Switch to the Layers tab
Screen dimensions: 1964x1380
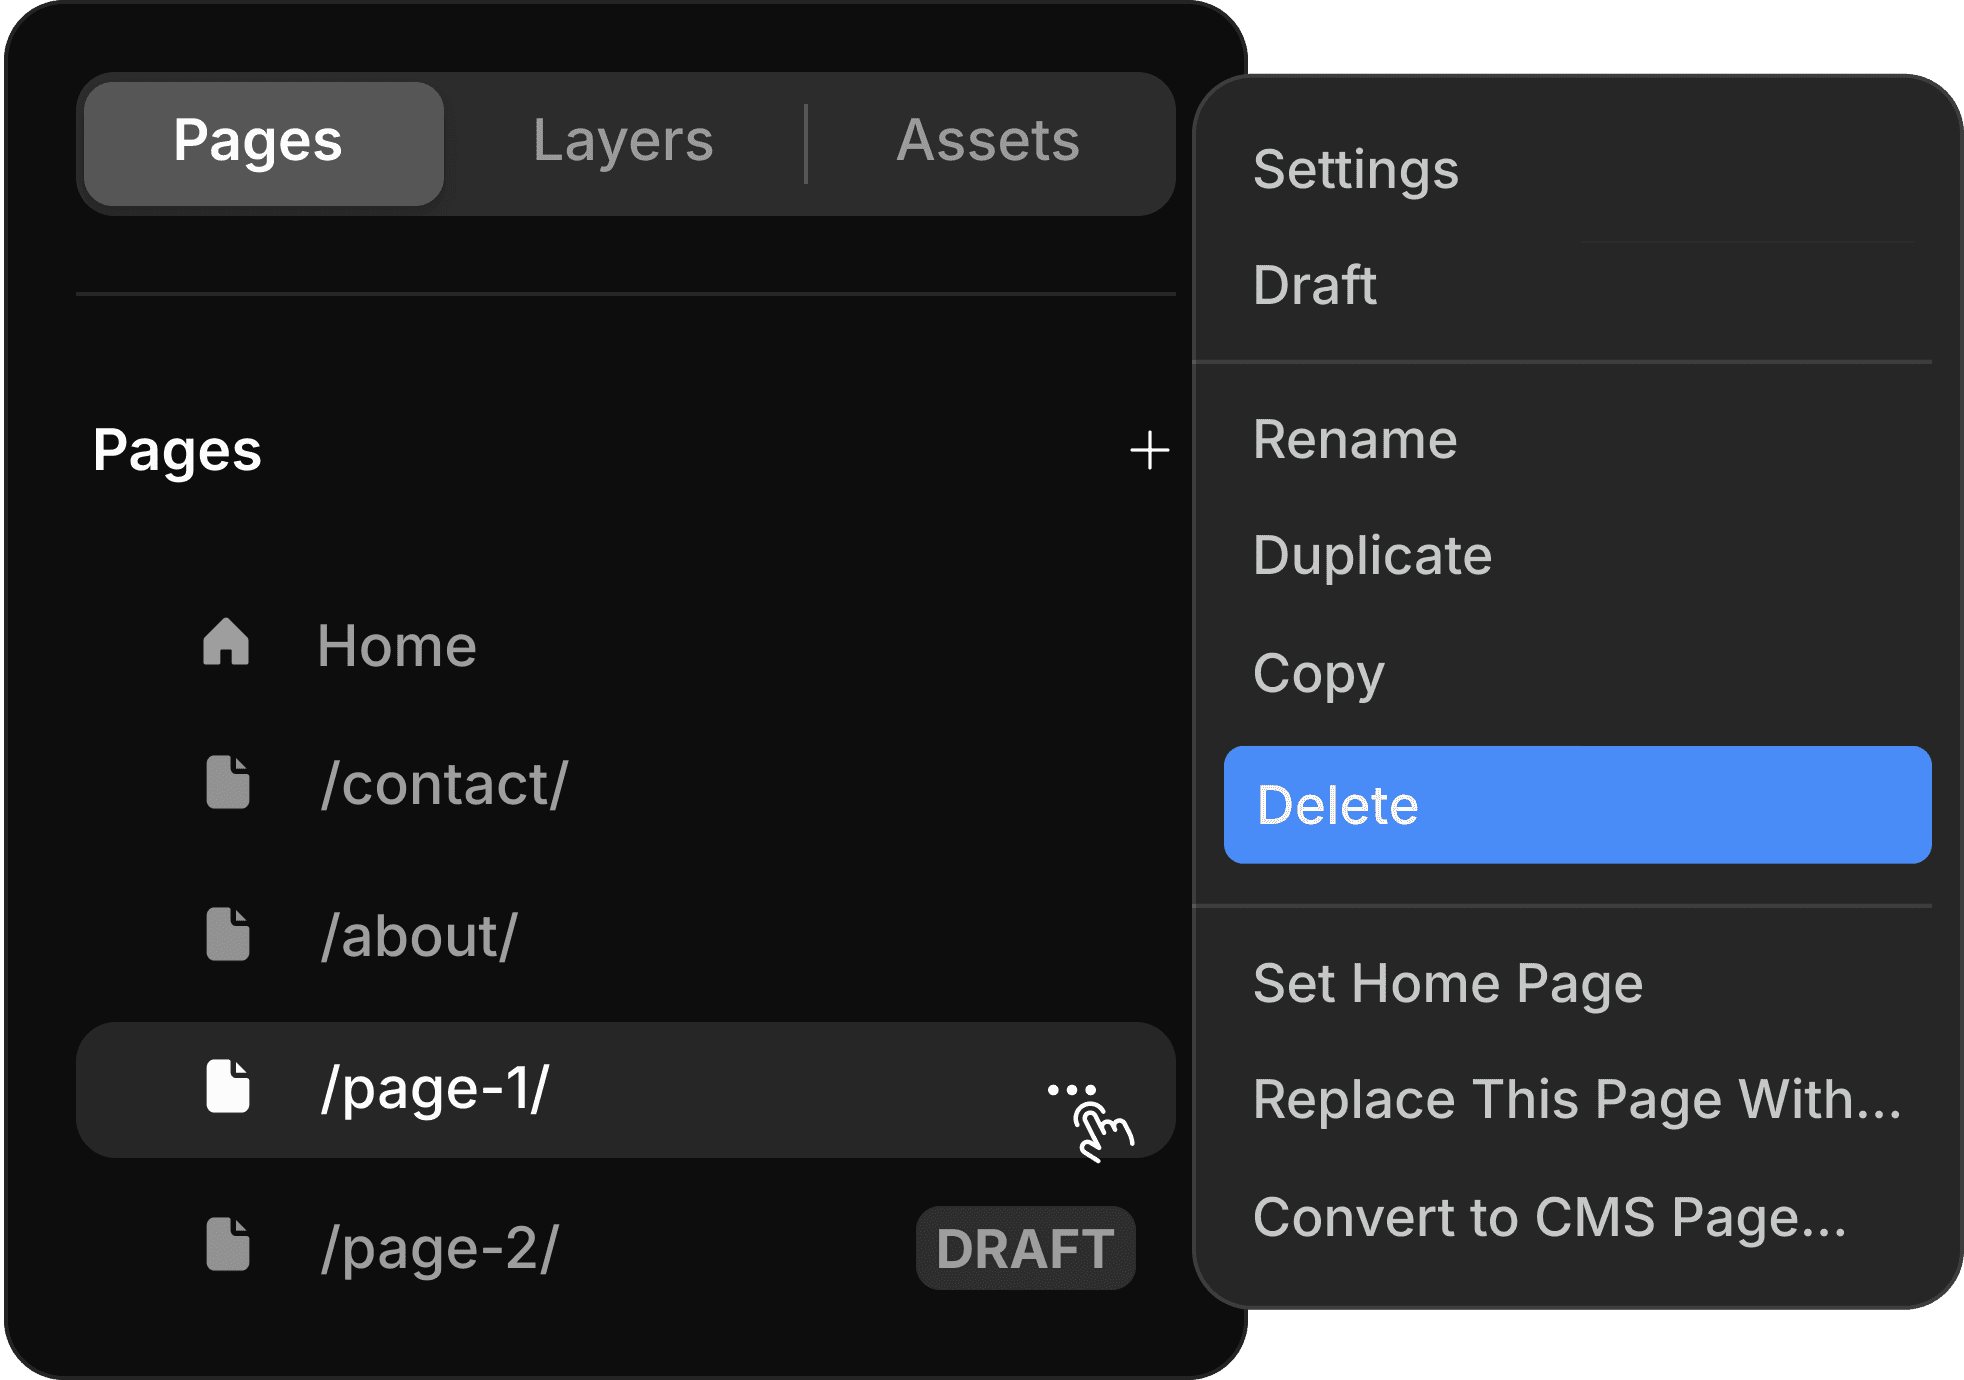pyautogui.click(x=623, y=140)
